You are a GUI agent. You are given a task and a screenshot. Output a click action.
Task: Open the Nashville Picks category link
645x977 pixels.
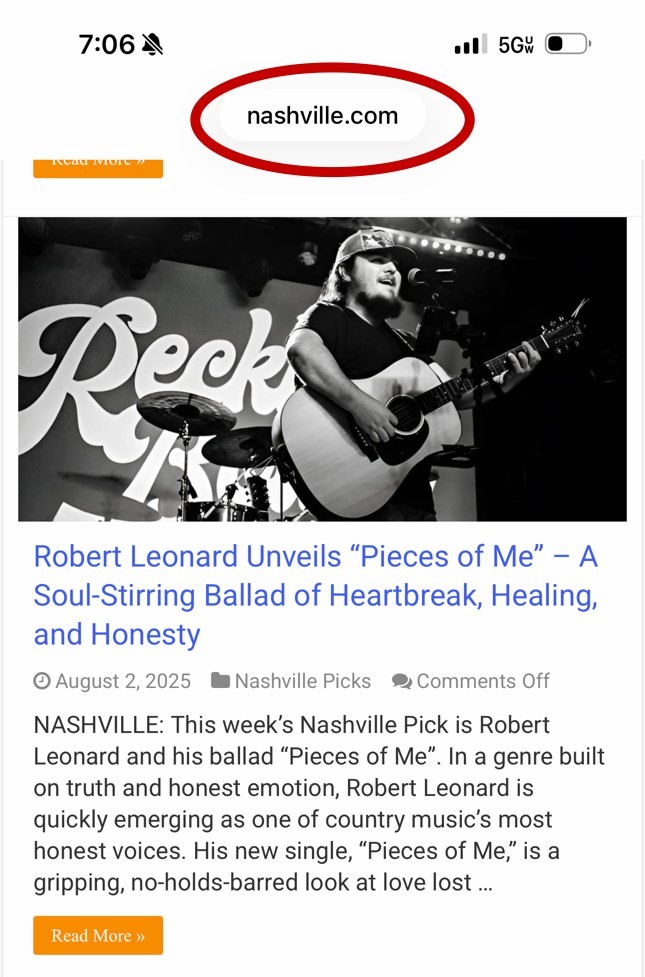[302, 681]
